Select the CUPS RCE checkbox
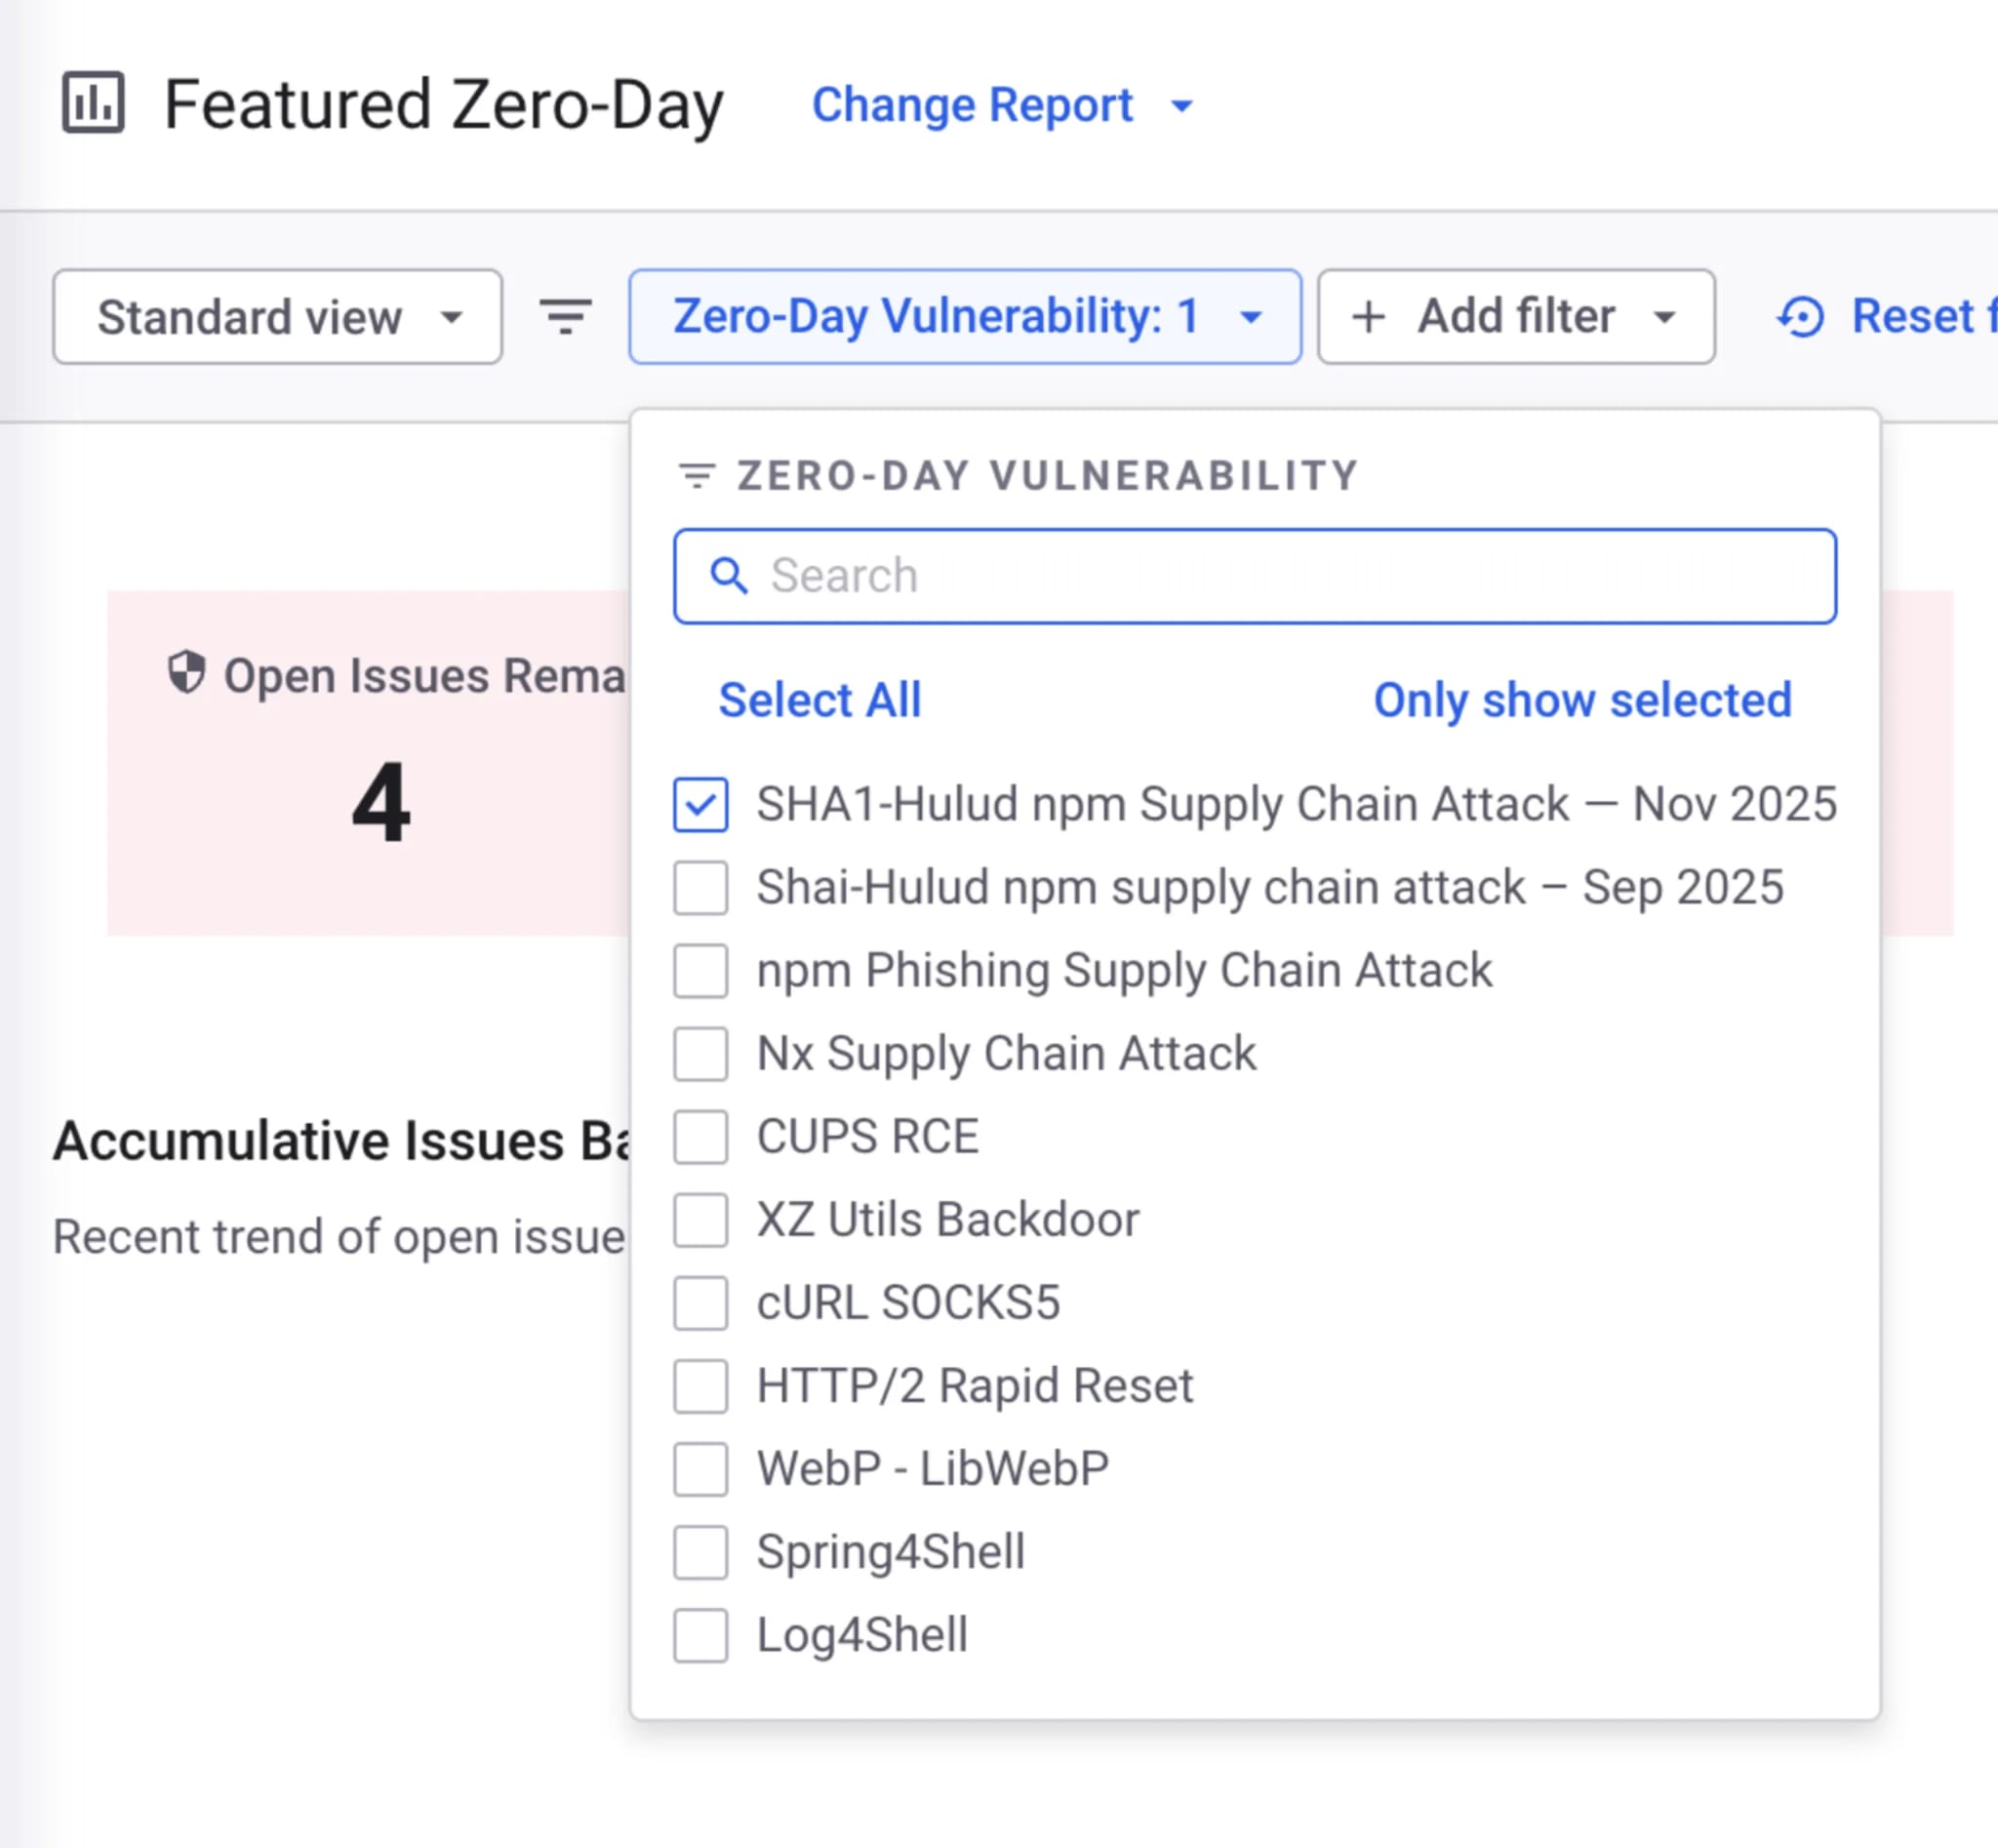This screenshot has width=1998, height=1848. pyautogui.click(x=701, y=1137)
